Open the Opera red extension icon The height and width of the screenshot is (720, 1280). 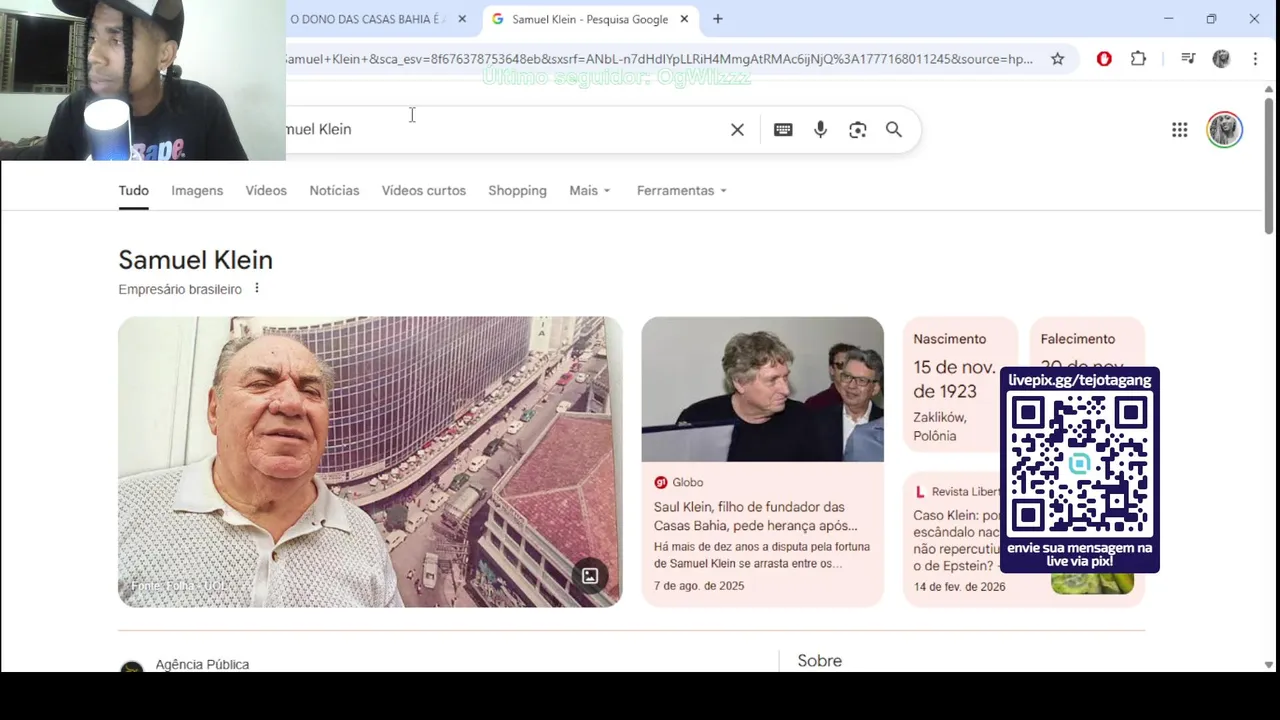(x=1104, y=59)
